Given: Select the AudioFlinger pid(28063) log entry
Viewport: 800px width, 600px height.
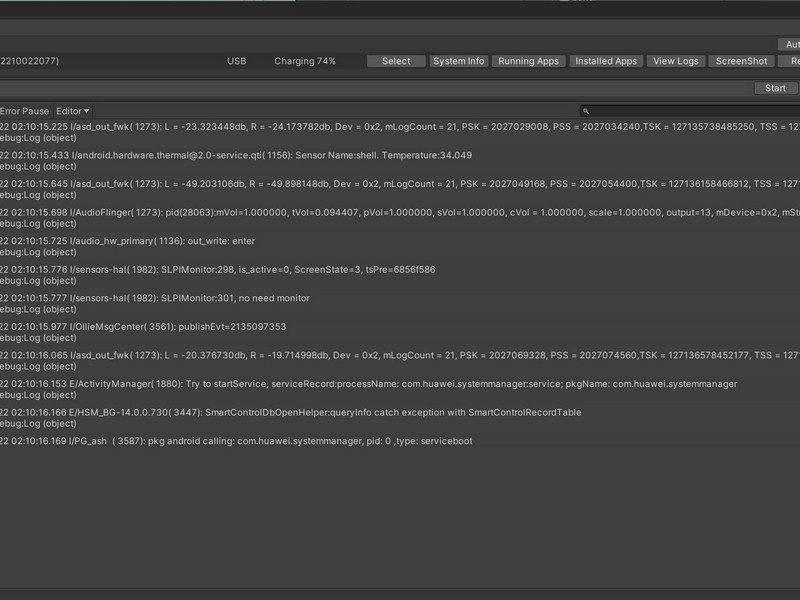Looking at the screenshot, I should pyautogui.click(x=400, y=218).
